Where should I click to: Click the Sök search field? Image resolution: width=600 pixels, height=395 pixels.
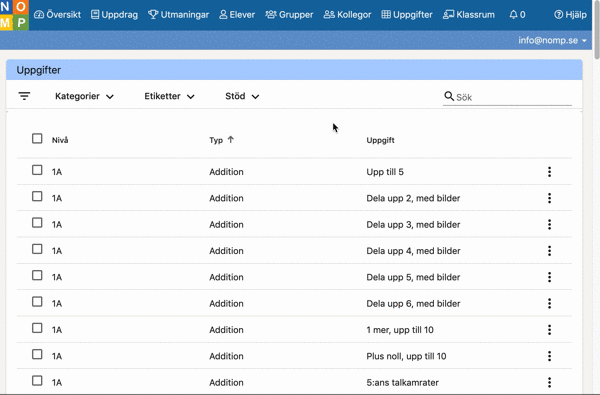pyautogui.click(x=514, y=97)
